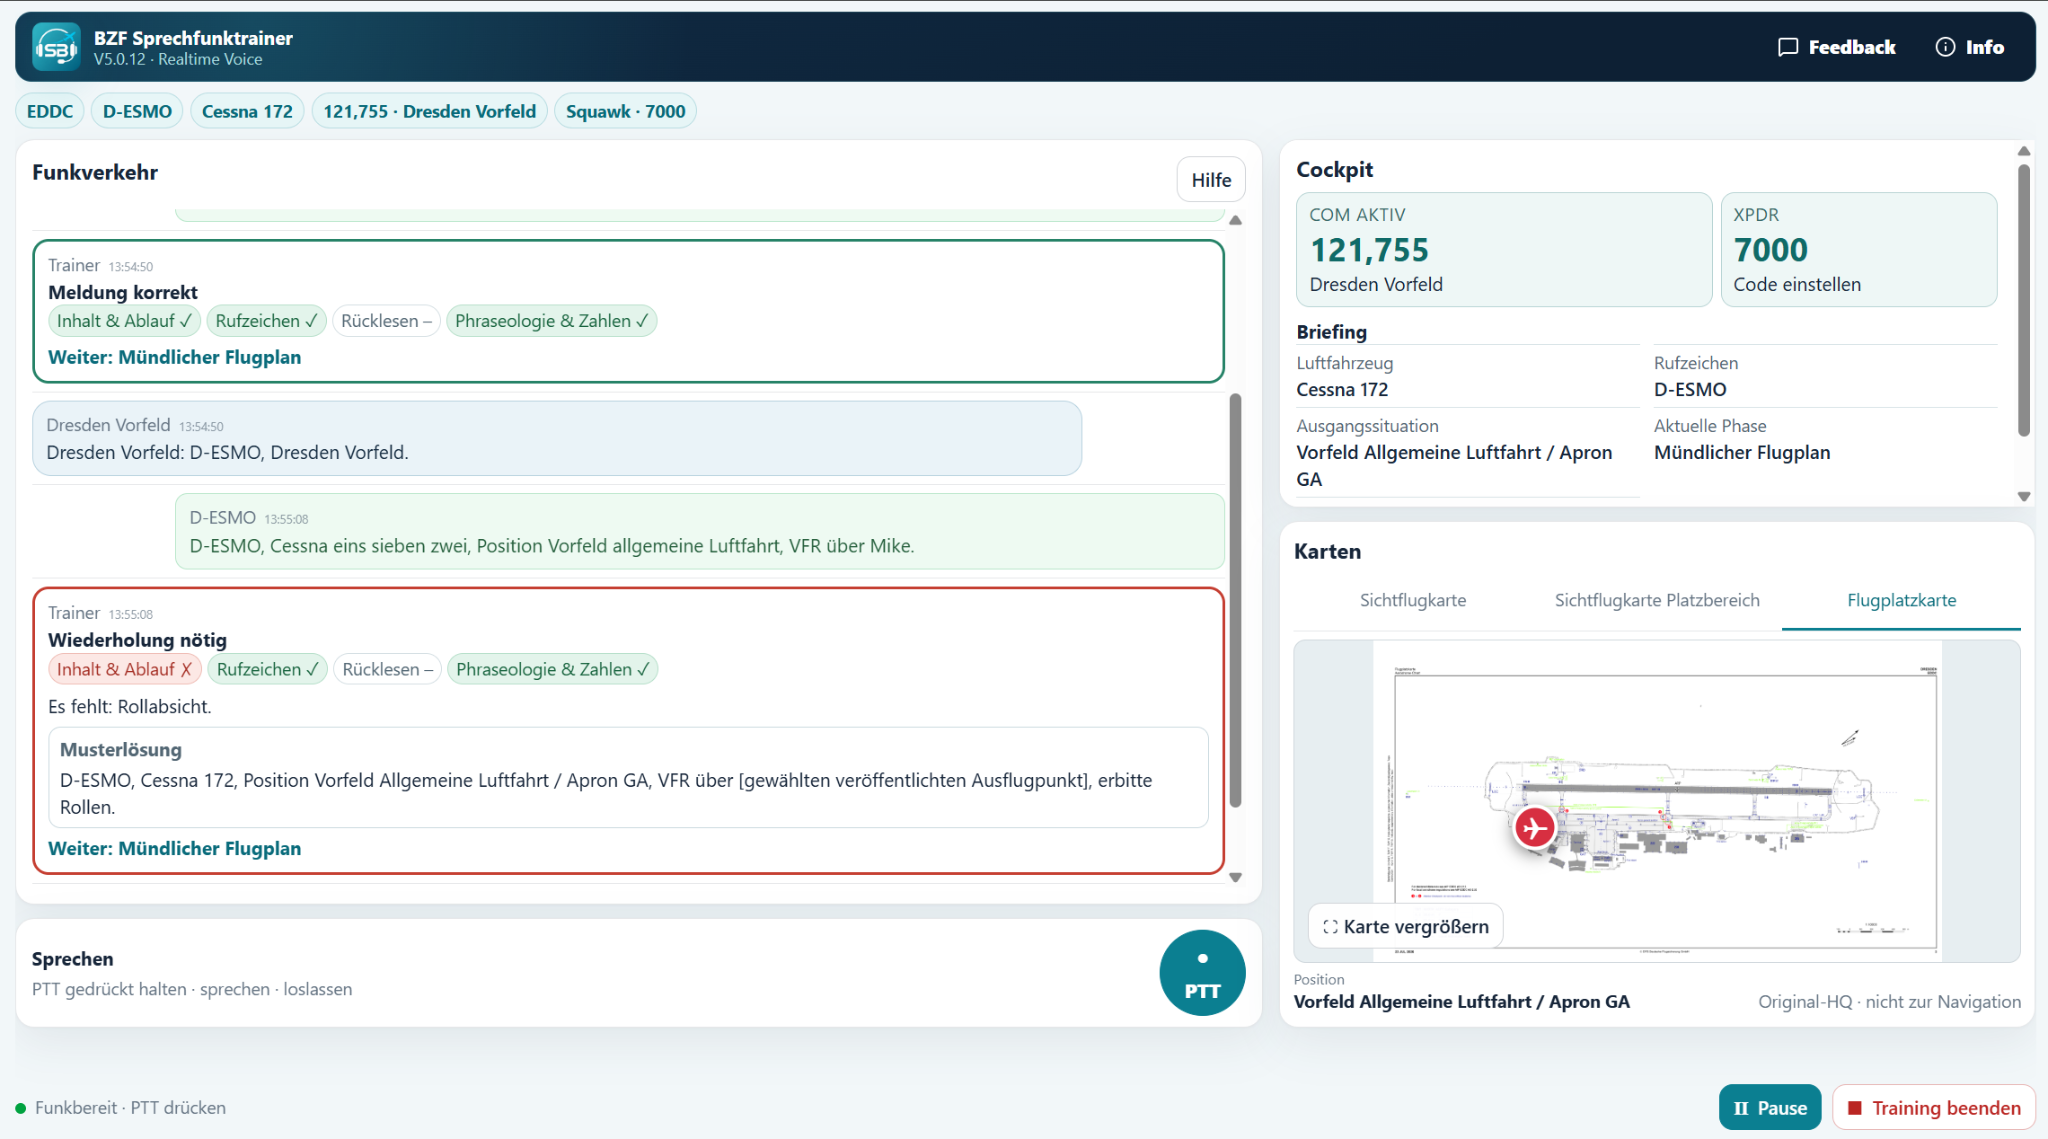
Task: Click the green Funkbereit status dot
Action: coord(21,1108)
